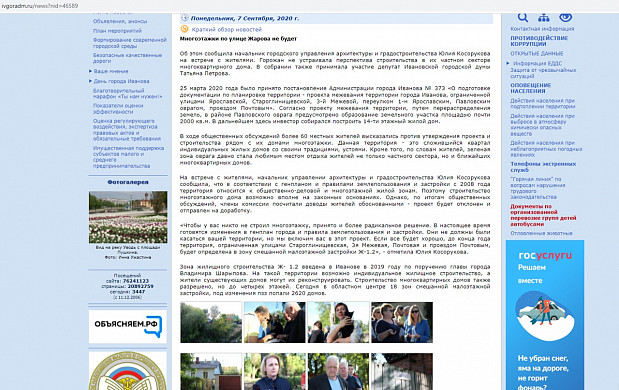This screenshot has height=390, width=619.
Task: Open red Документы по перевозке детей автобусами
Action: coord(543,215)
